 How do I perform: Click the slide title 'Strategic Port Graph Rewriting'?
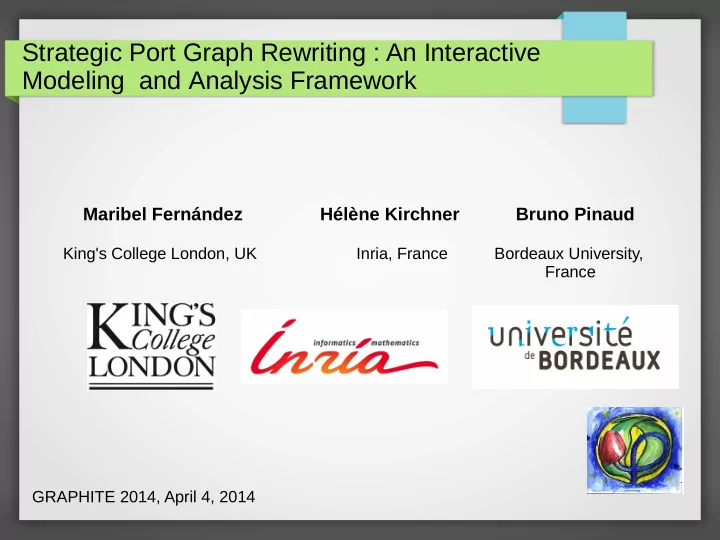281,66
